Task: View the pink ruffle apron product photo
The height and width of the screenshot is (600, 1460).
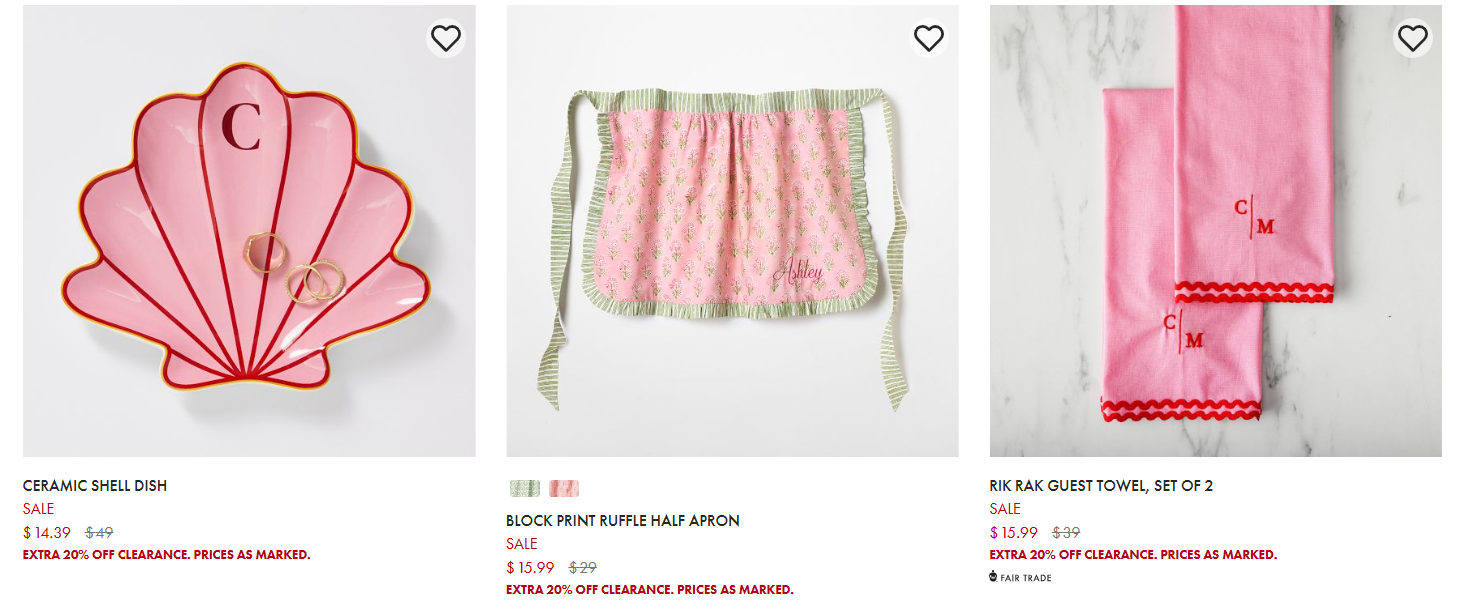Action: [732, 231]
